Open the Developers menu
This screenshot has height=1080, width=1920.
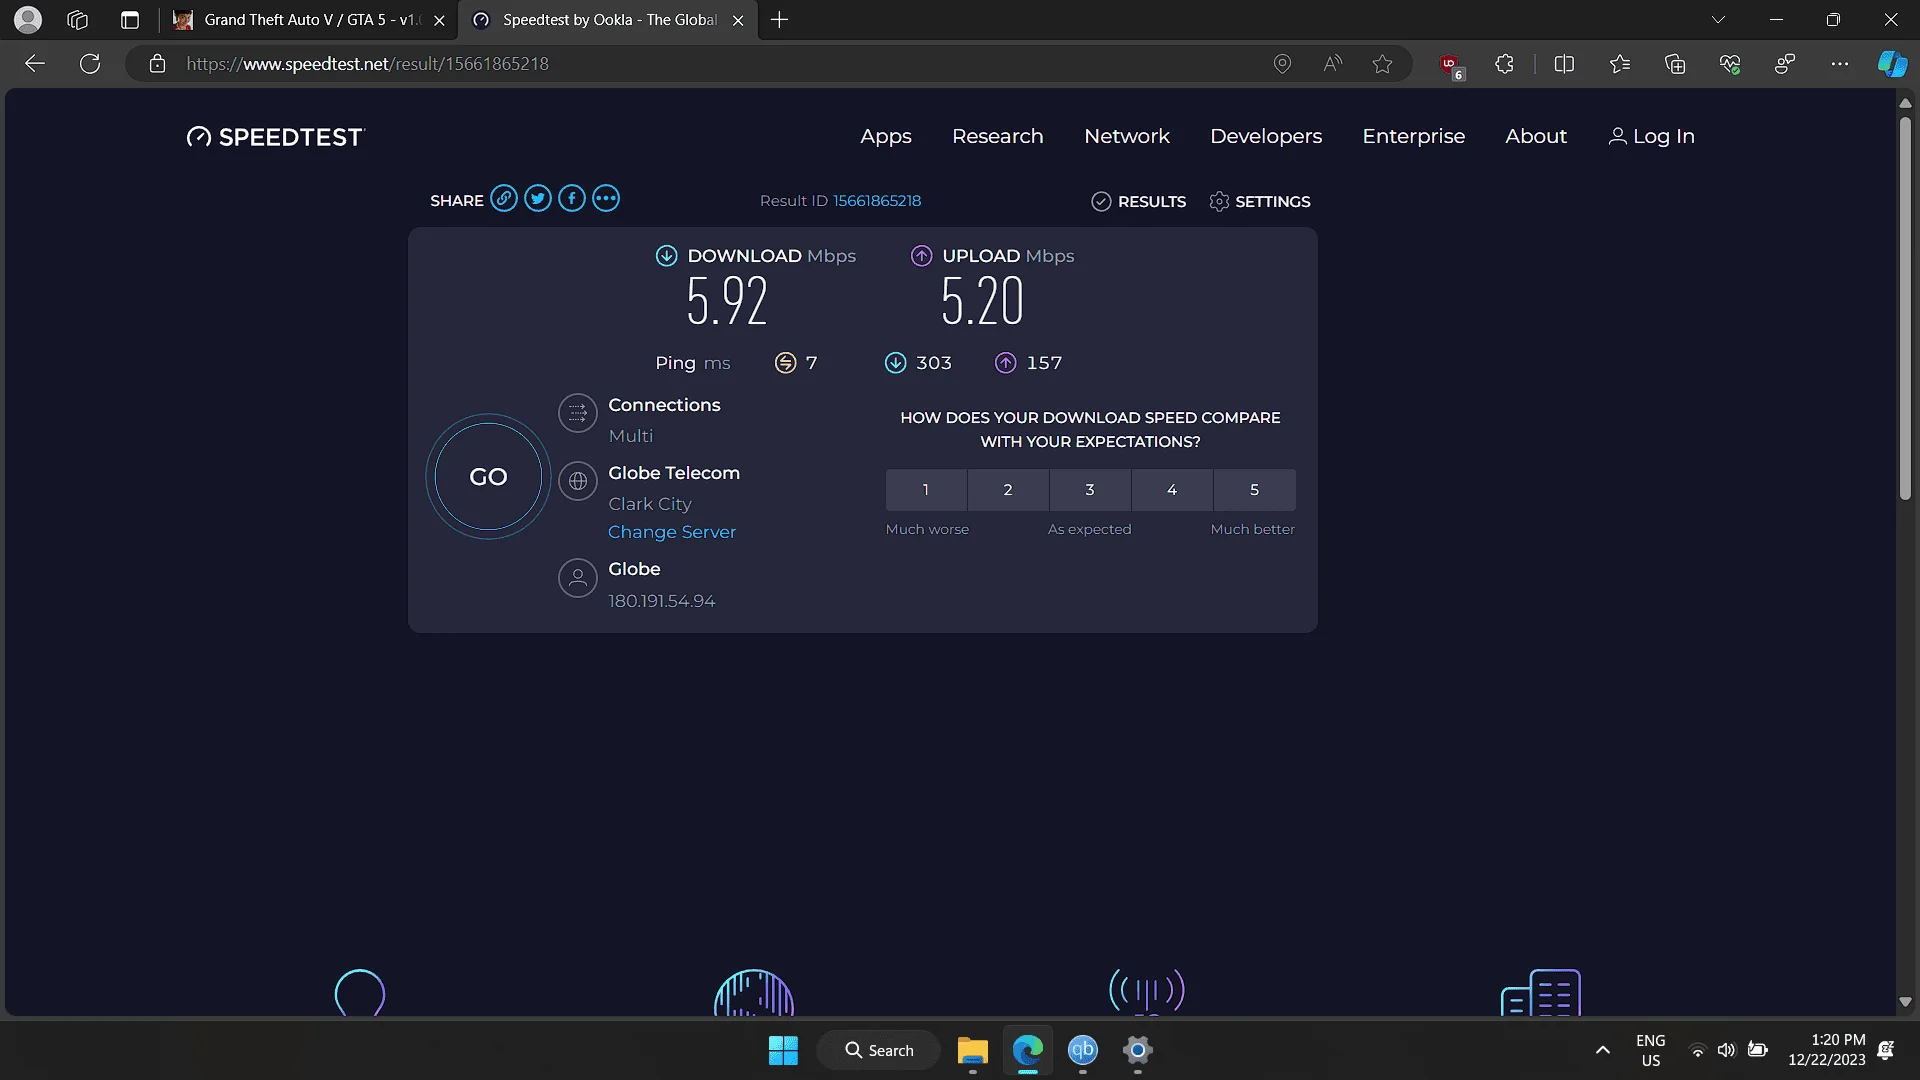coord(1266,137)
